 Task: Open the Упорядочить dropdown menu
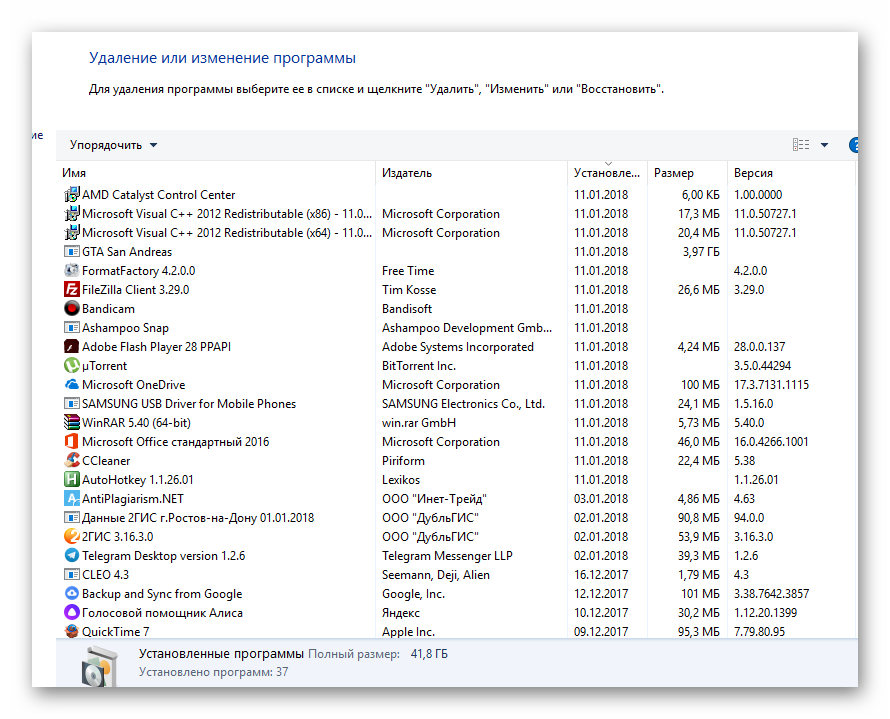coord(113,145)
